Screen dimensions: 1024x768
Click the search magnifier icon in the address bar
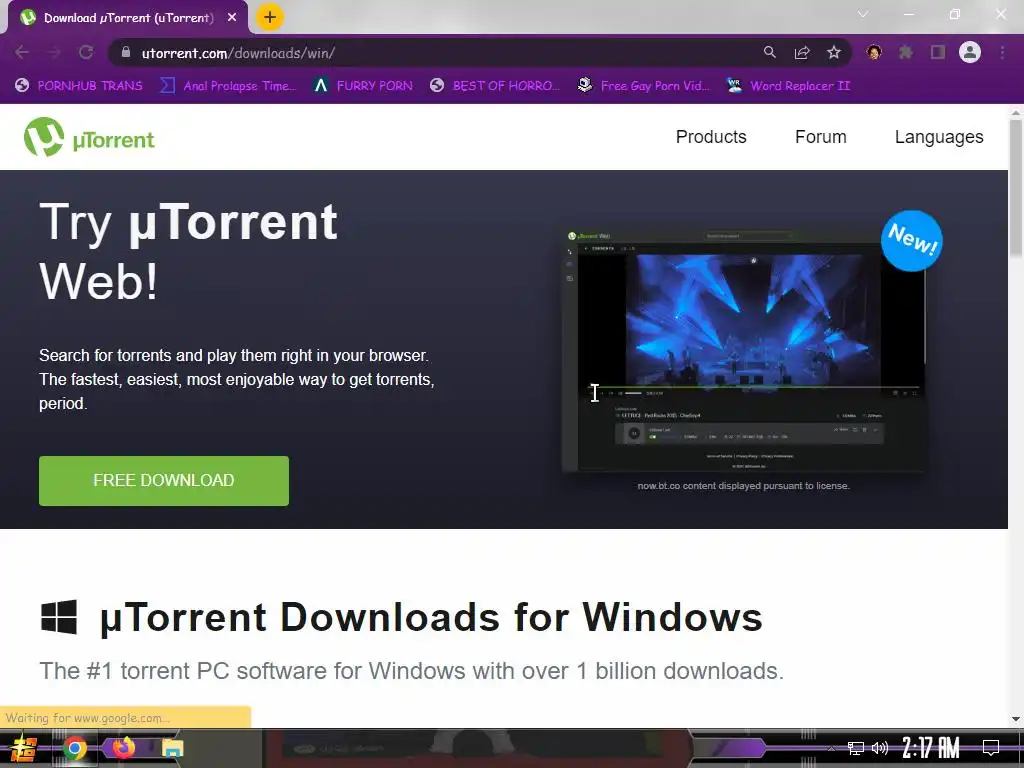pyautogui.click(x=770, y=53)
